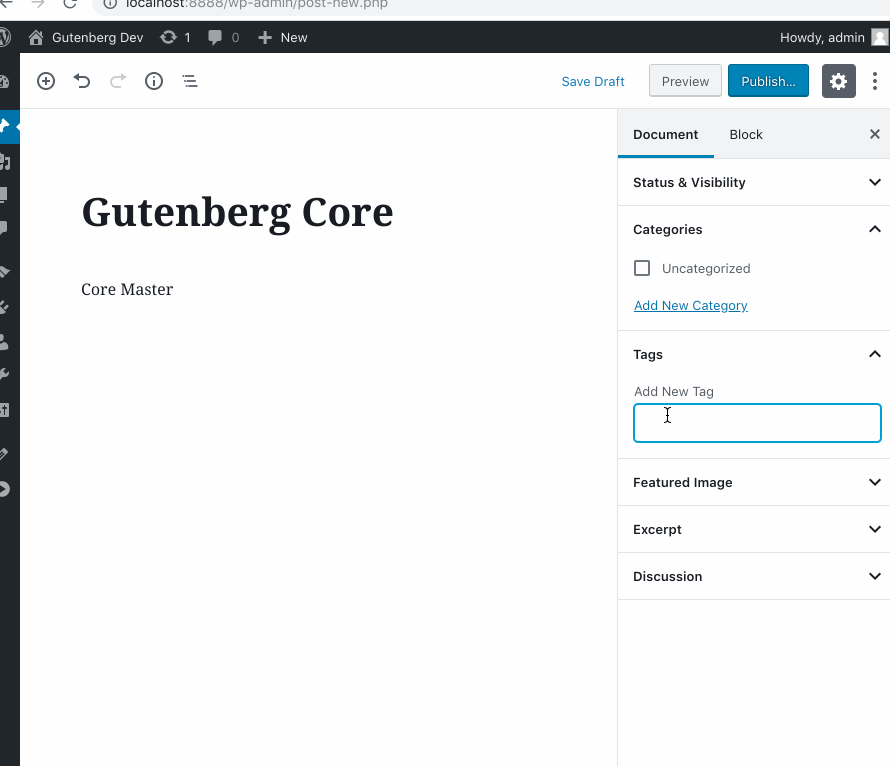Open the comments bubble icon in admin bar
The image size is (890, 766).
point(215,37)
